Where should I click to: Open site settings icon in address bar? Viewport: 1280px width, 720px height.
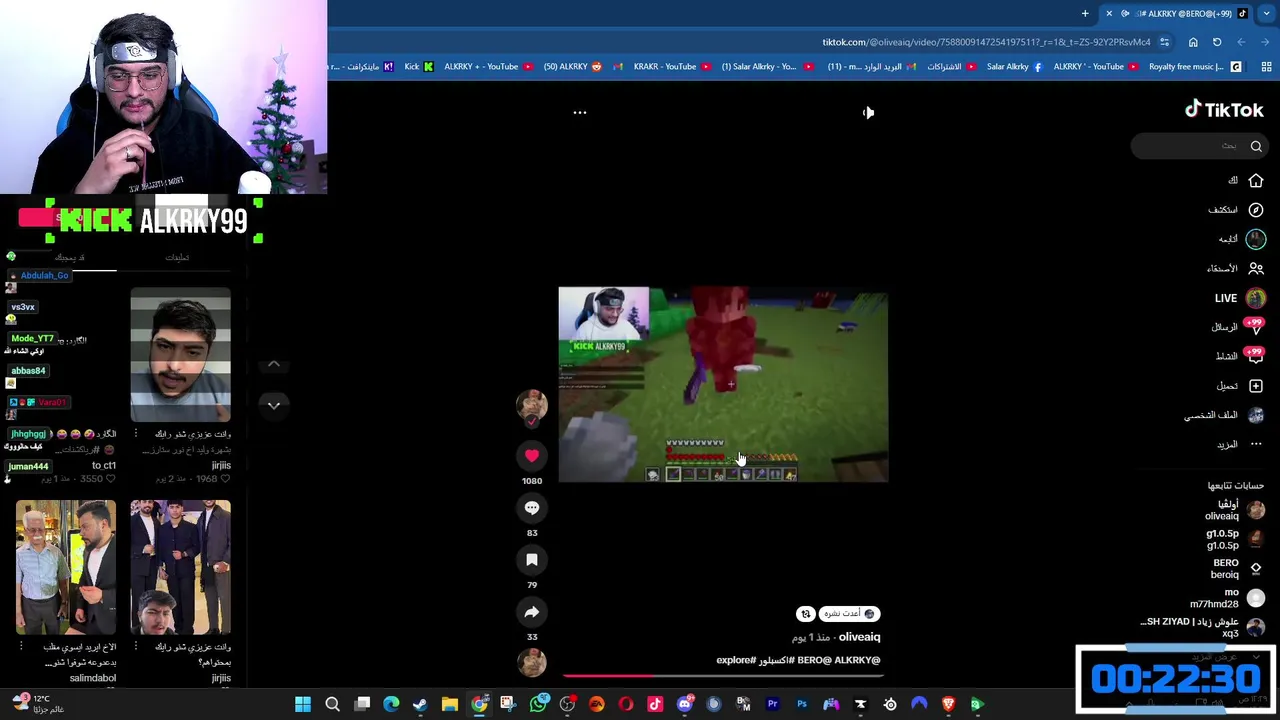point(1165,42)
